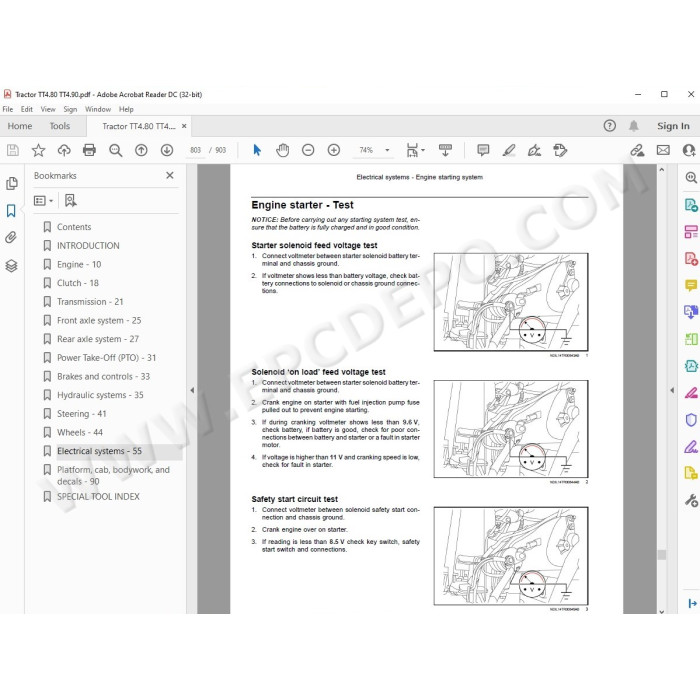Open the Export PDF tool
Viewport: 700px width, 700px height.
click(691, 205)
